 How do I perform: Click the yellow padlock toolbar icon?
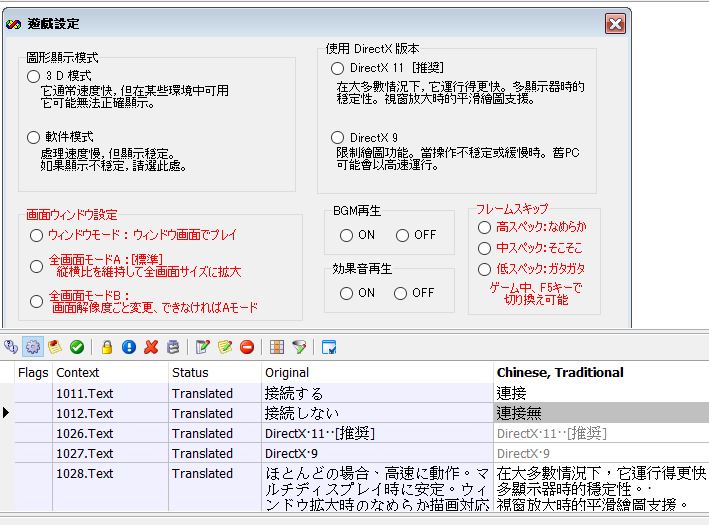[x=107, y=347]
